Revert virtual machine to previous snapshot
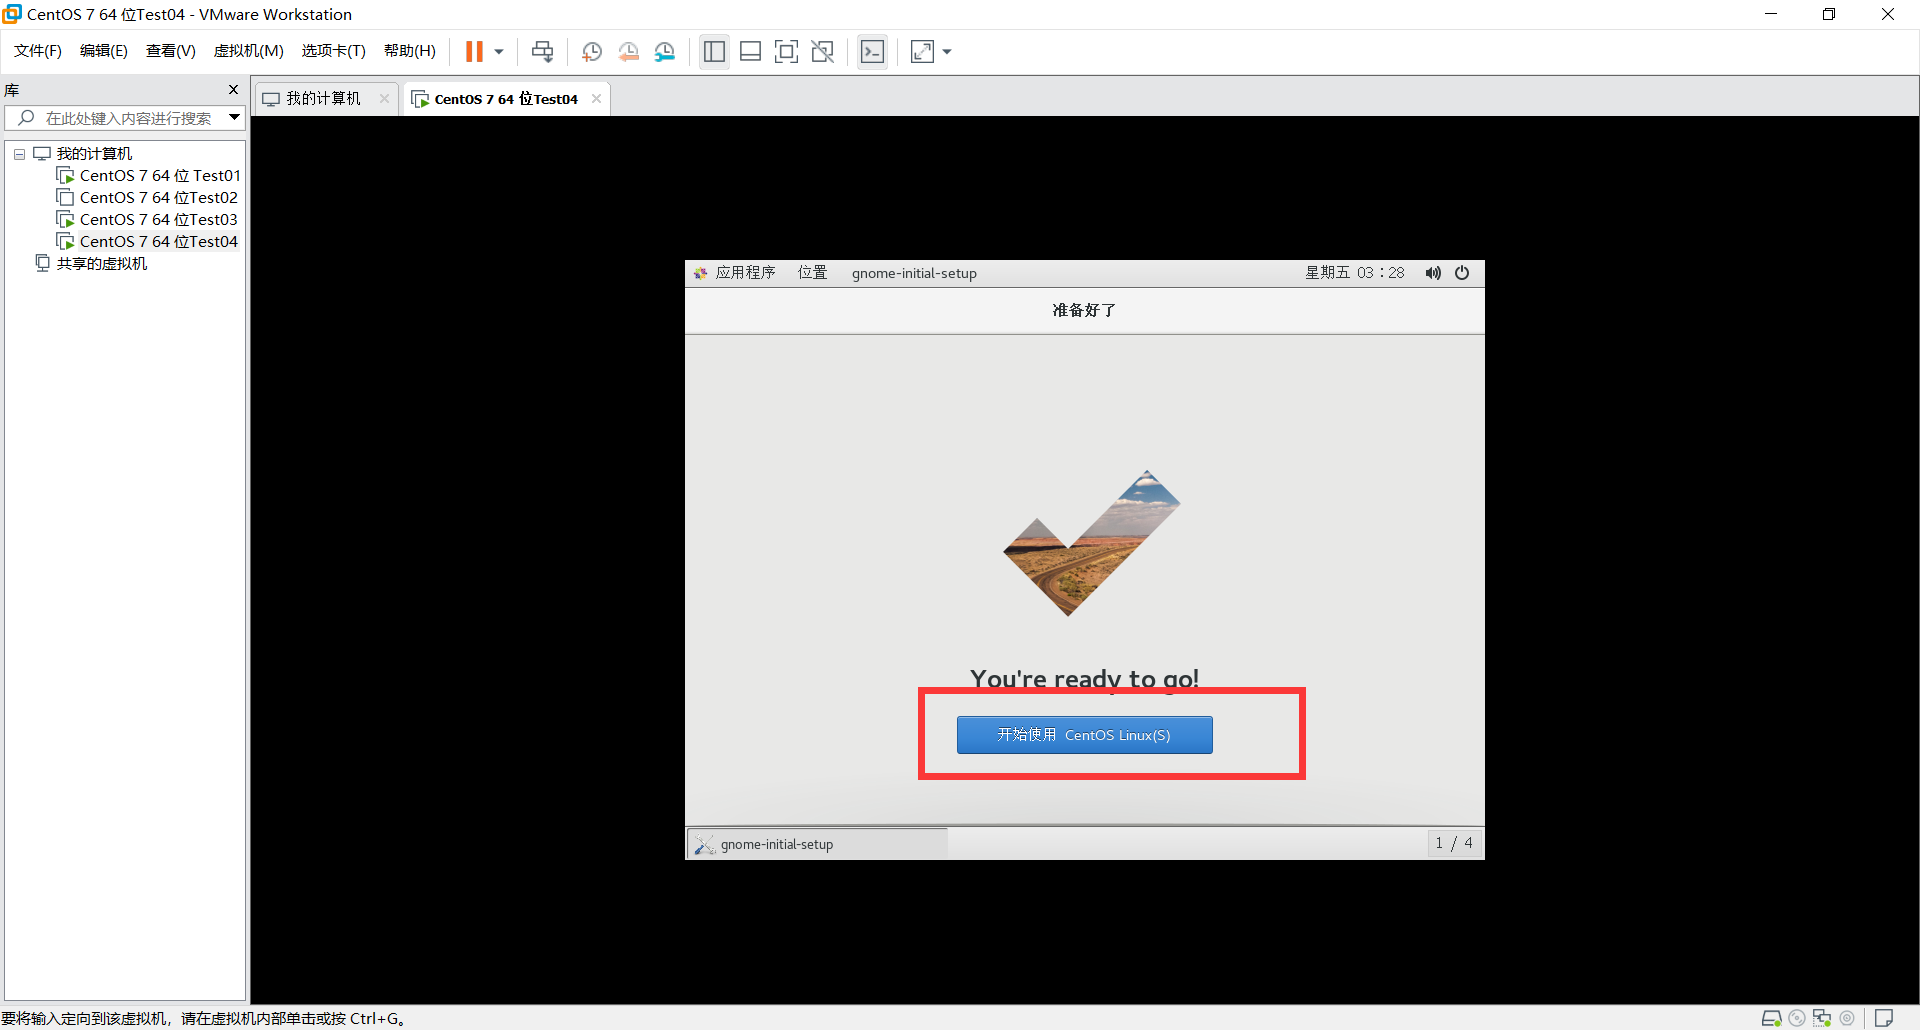This screenshot has width=1920, height=1030. 628,51
